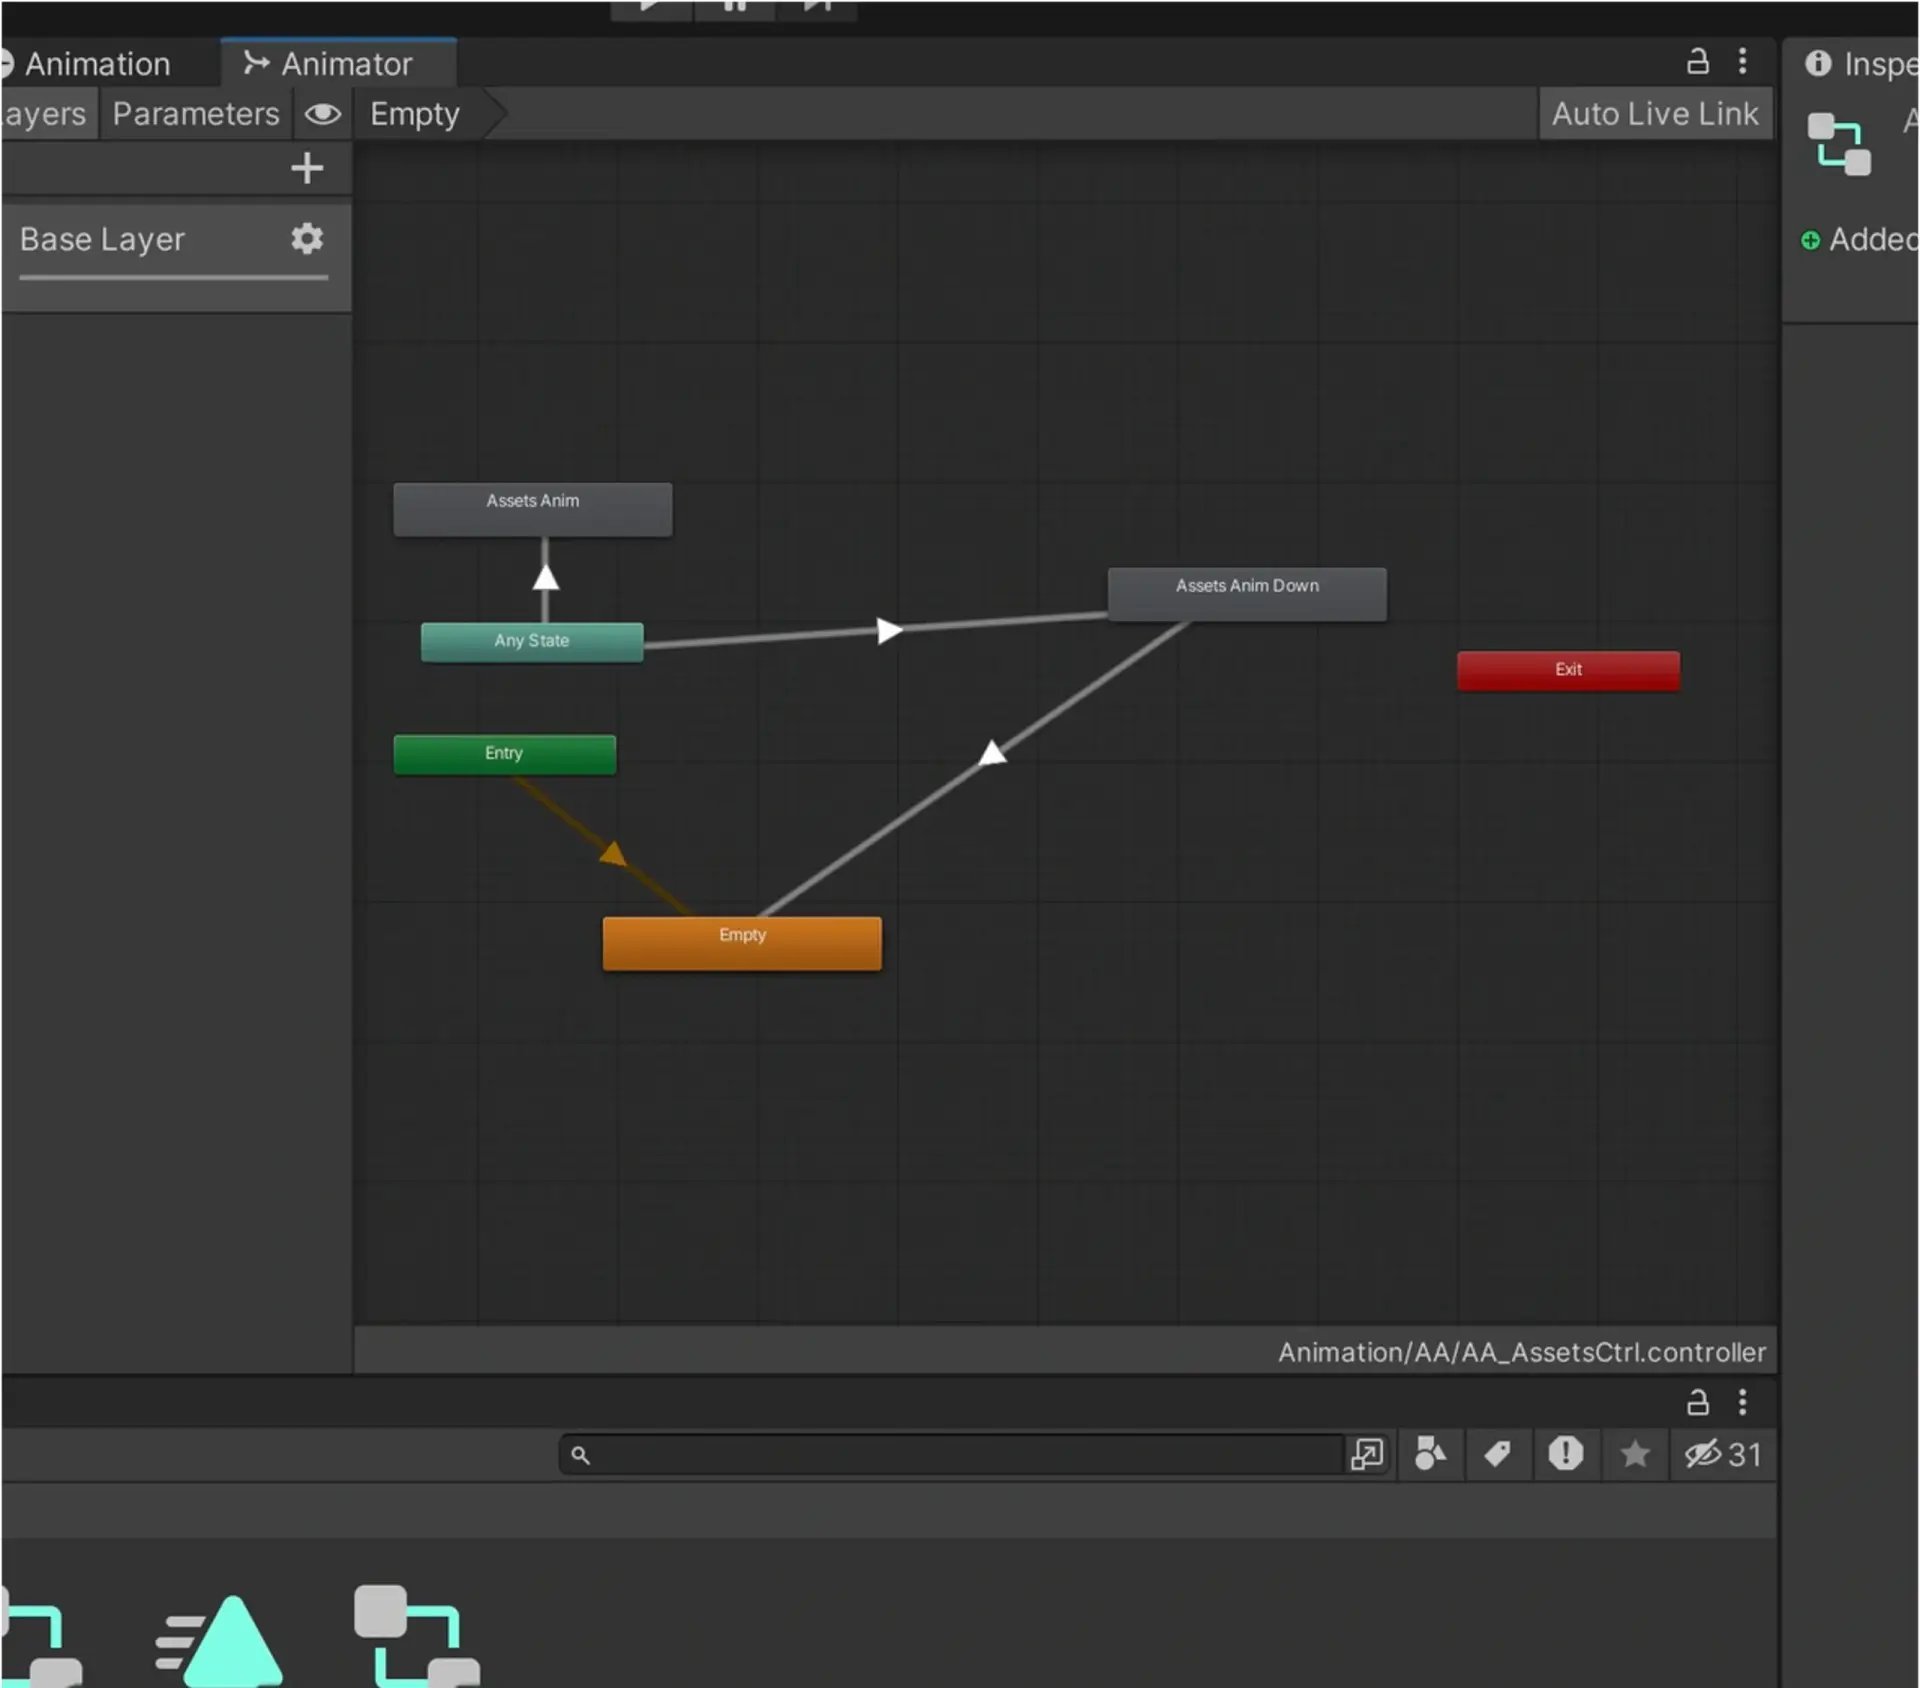The height and width of the screenshot is (1688, 1920).
Task: Open the open-in-search window icon
Action: 1366,1454
